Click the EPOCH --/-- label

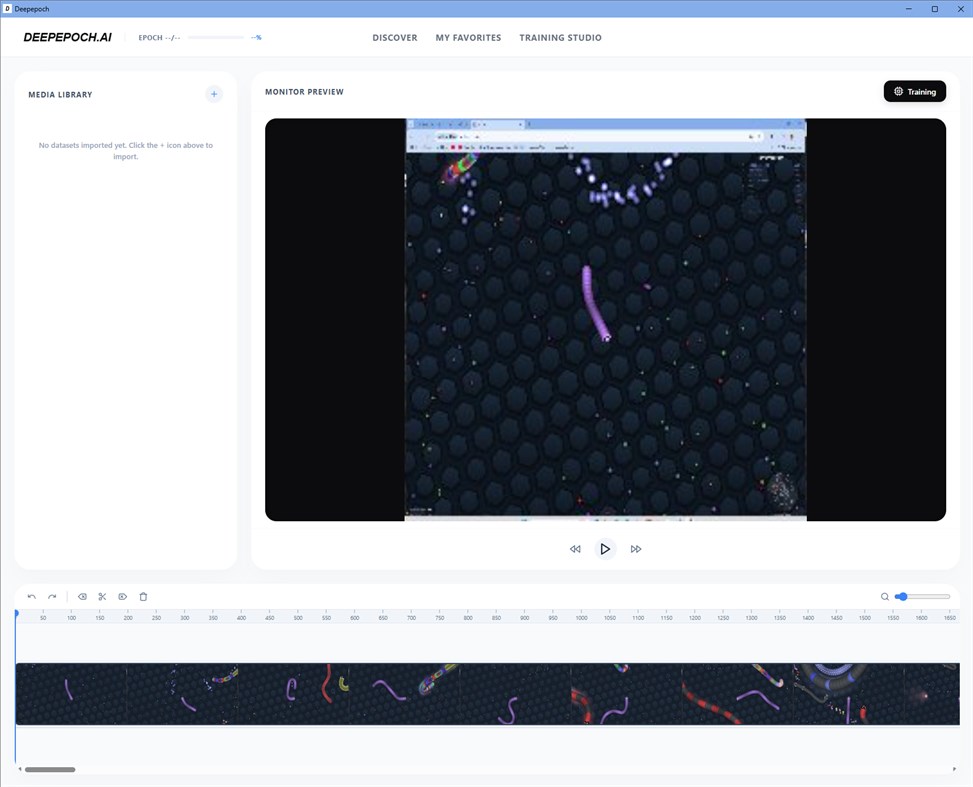click(159, 38)
